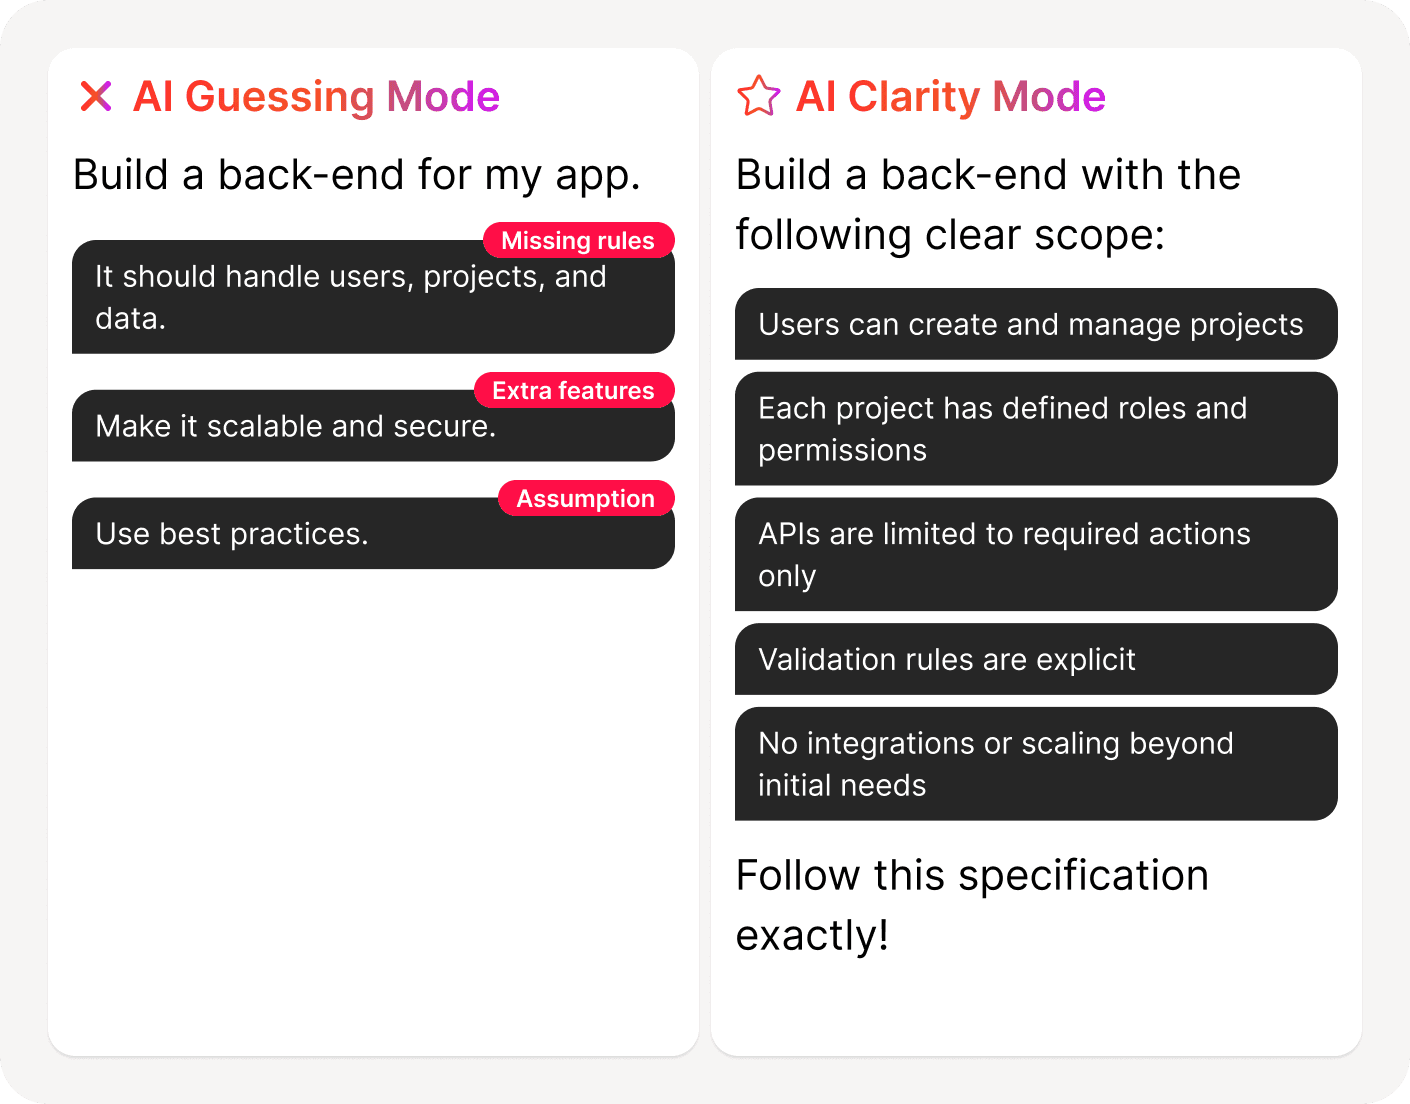Select 'Users can create and manage projects' item
Image resolution: width=1410 pixels, height=1104 pixels.
[x=1031, y=325]
